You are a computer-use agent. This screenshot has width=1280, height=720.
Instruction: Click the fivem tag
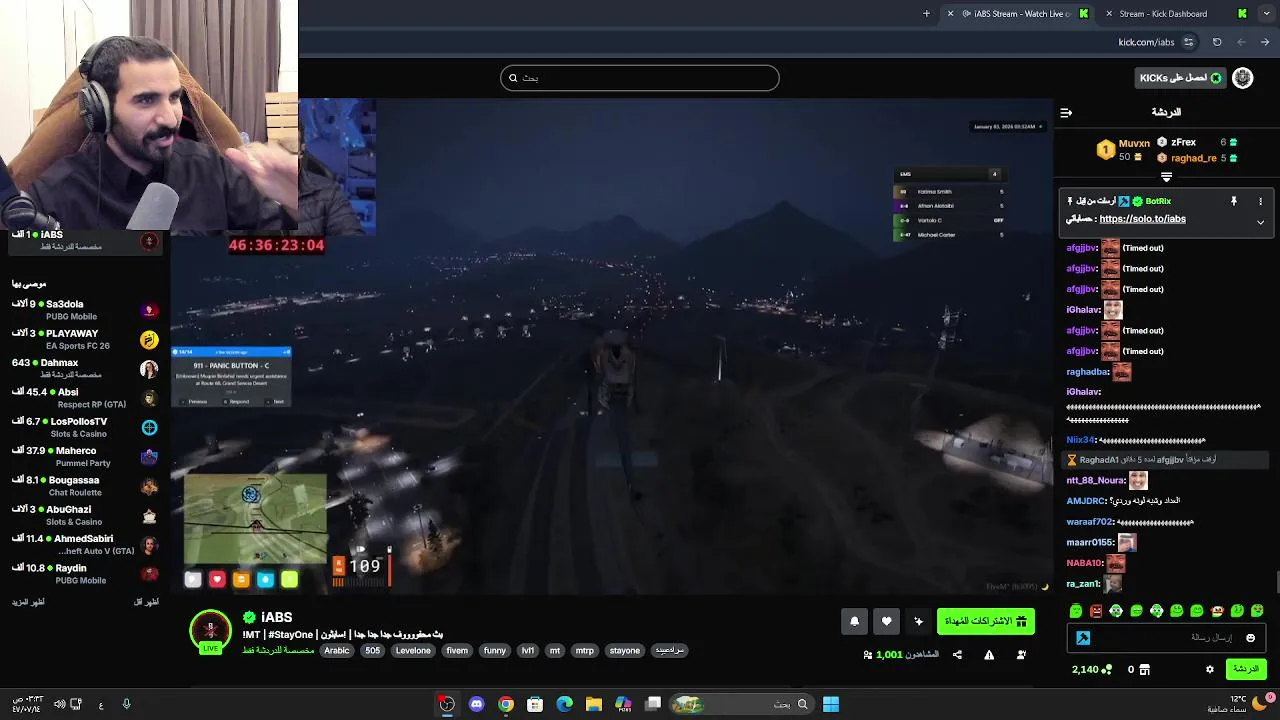[457, 651]
